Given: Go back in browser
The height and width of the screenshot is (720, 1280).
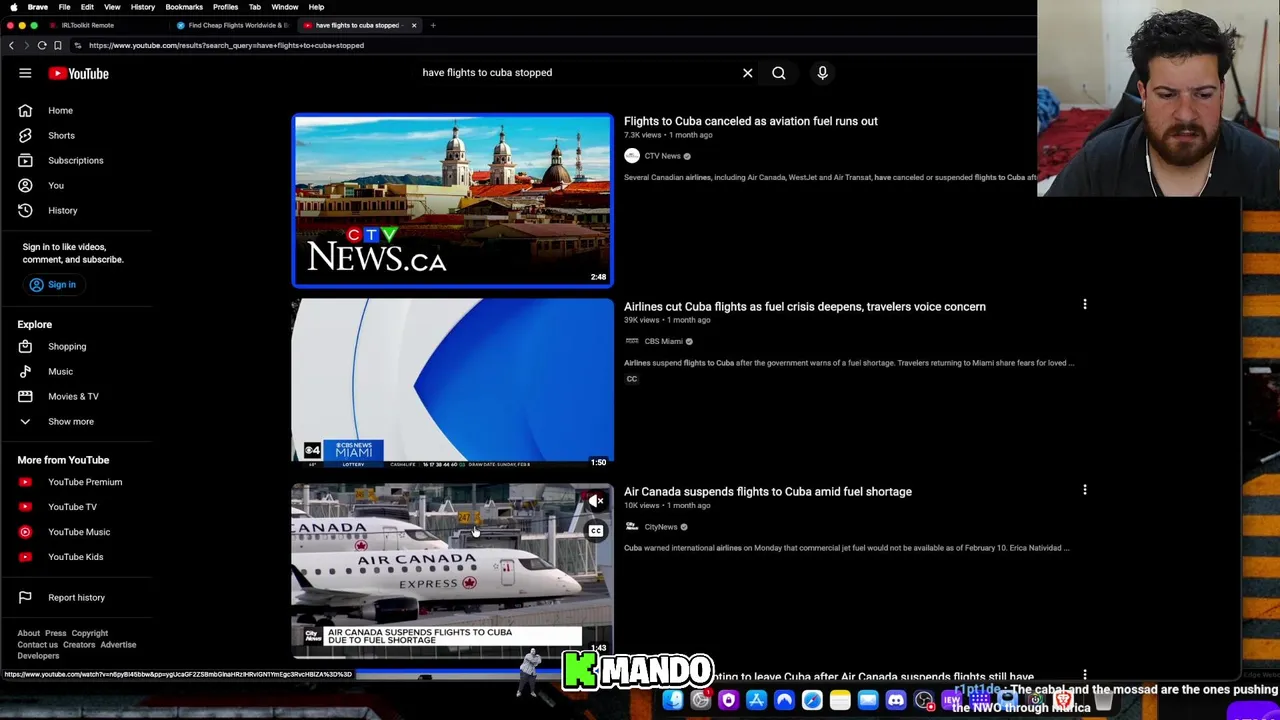Looking at the screenshot, I should tap(11, 45).
